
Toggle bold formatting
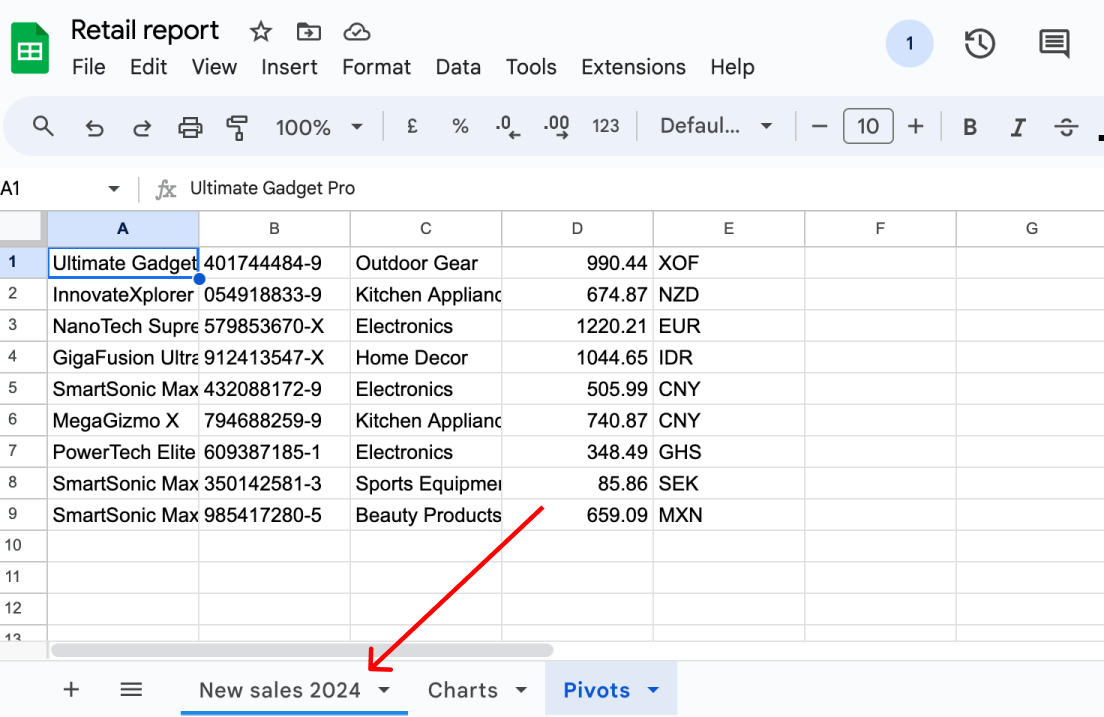pyautogui.click(x=970, y=127)
